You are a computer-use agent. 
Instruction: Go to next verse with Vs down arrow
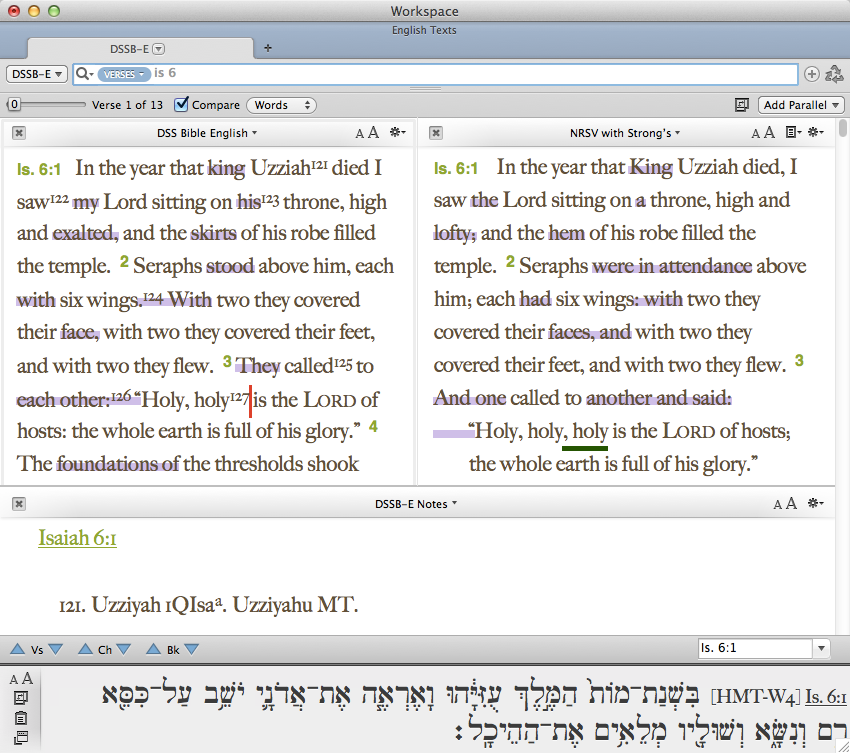click(x=56, y=649)
